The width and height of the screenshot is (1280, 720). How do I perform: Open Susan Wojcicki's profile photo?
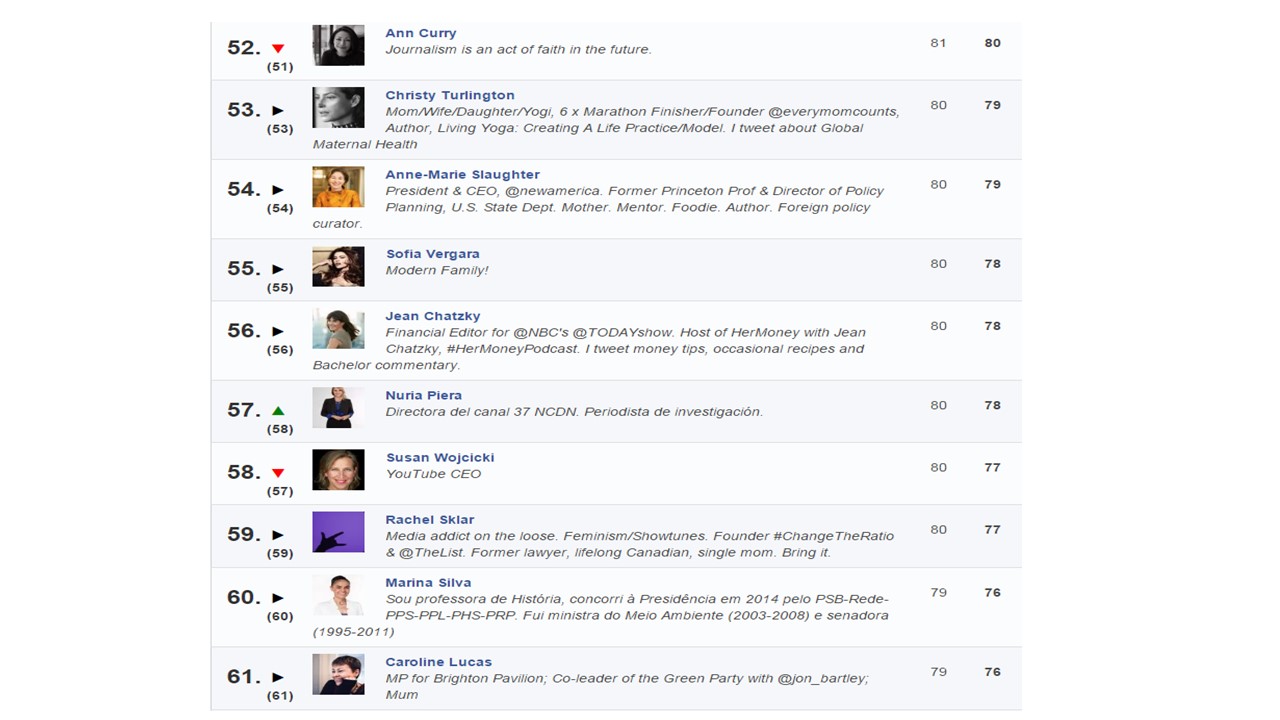pos(338,470)
